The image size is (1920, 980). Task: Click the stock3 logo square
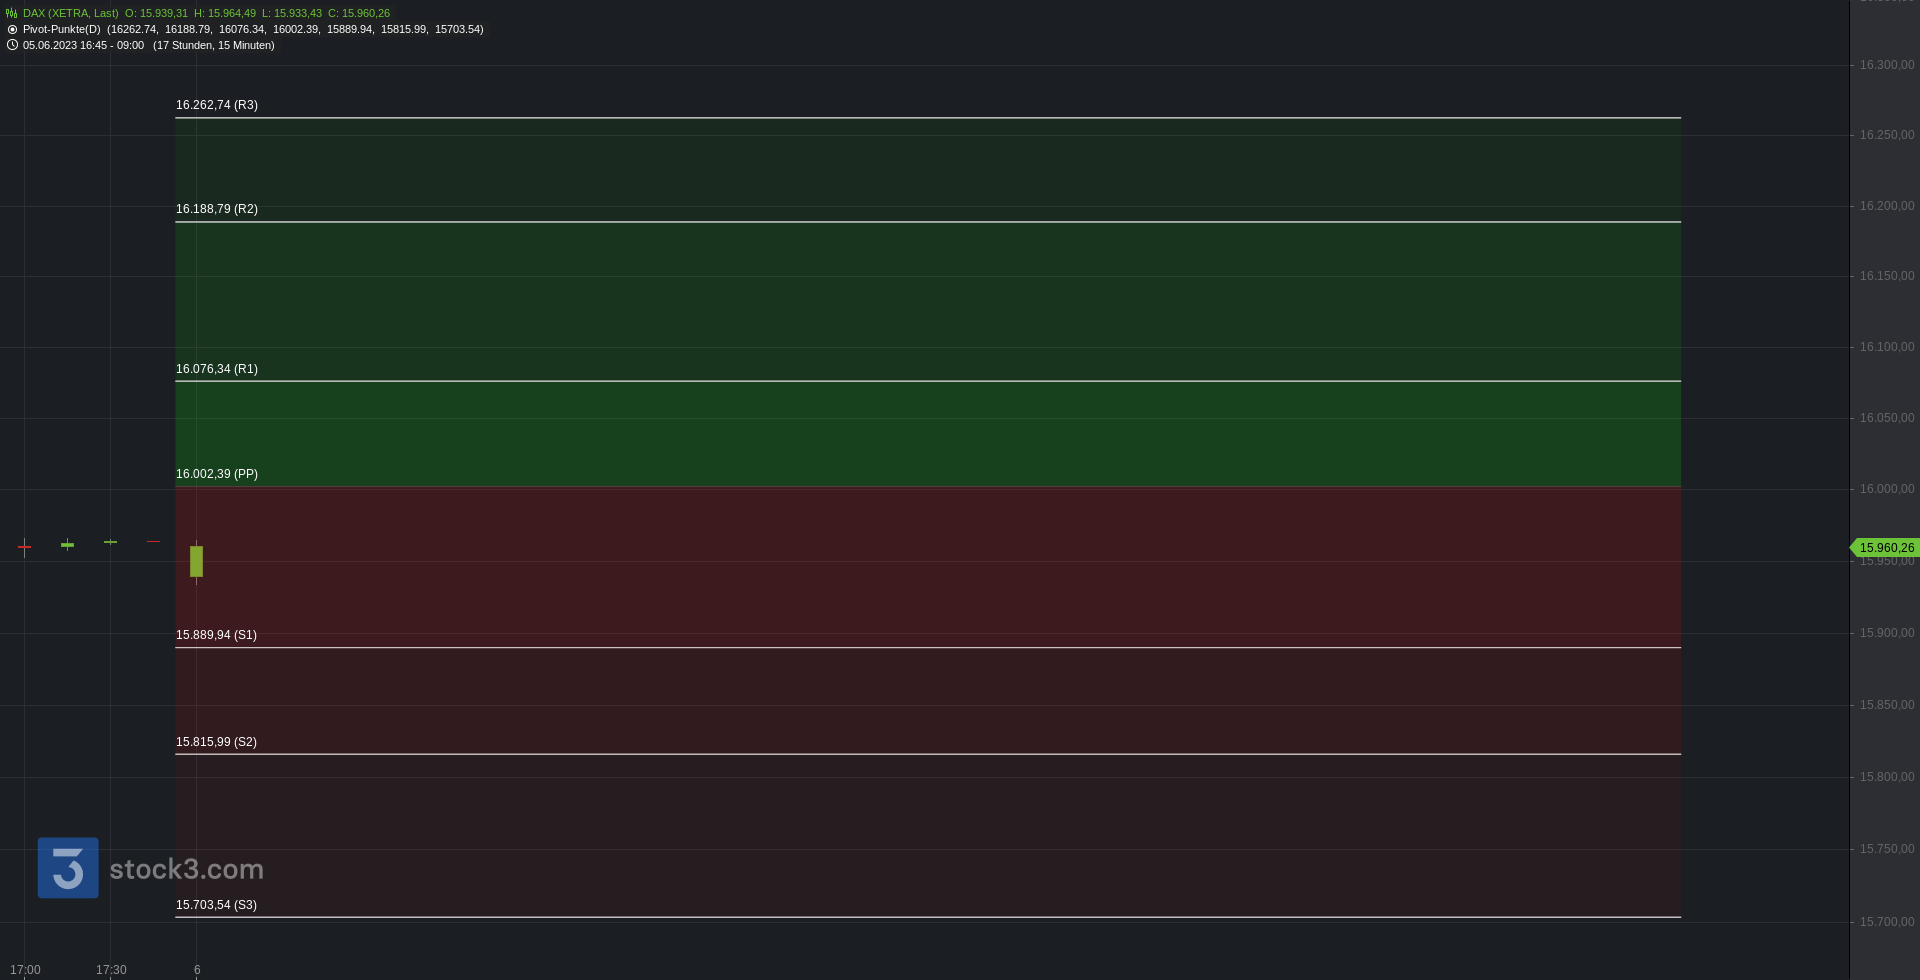click(68, 868)
